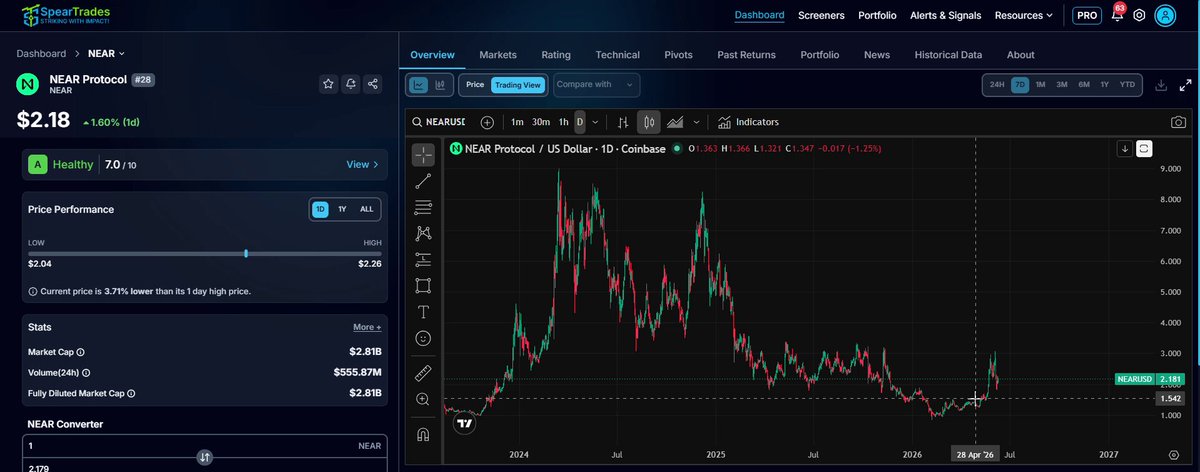Click the PRO badge button

[1087, 16]
